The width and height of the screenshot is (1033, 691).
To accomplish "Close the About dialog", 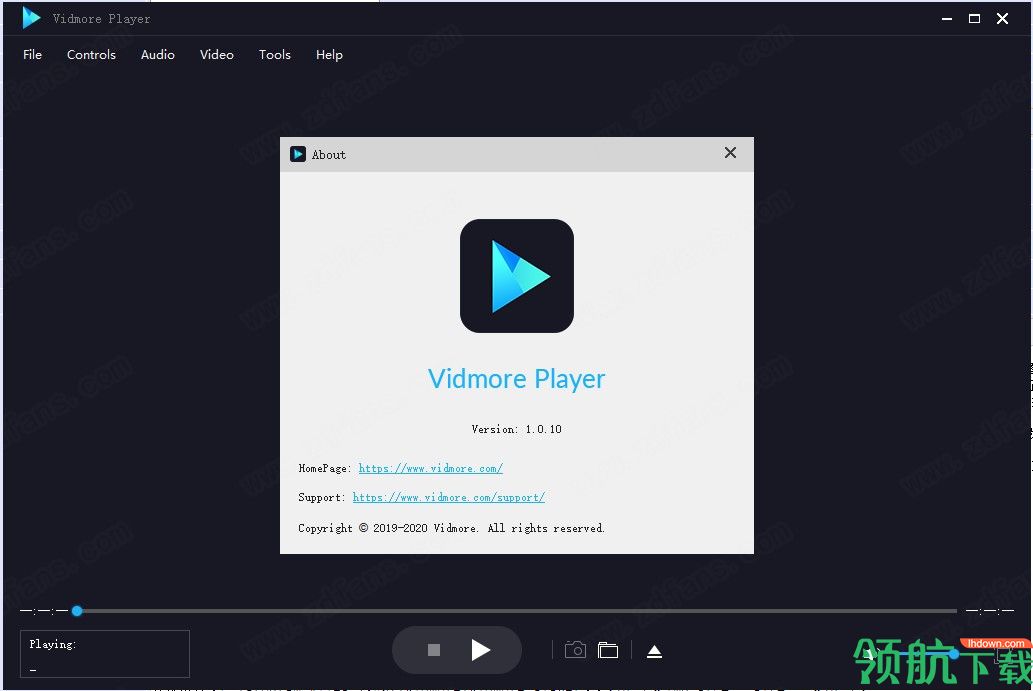I will coord(730,153).
